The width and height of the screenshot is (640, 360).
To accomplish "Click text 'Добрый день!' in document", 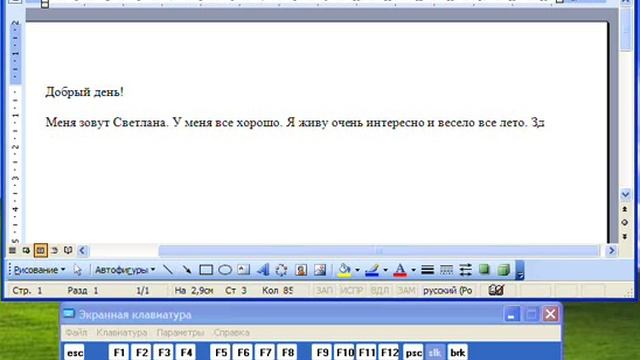I will [84, 92].
